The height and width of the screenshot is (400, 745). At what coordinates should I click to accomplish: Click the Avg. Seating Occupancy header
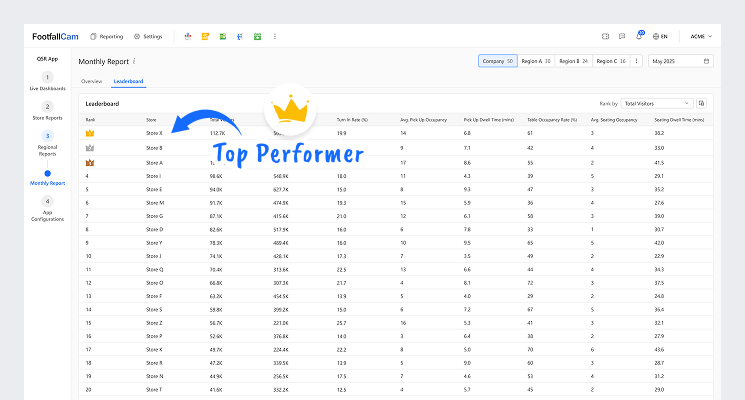coord(614,120)
